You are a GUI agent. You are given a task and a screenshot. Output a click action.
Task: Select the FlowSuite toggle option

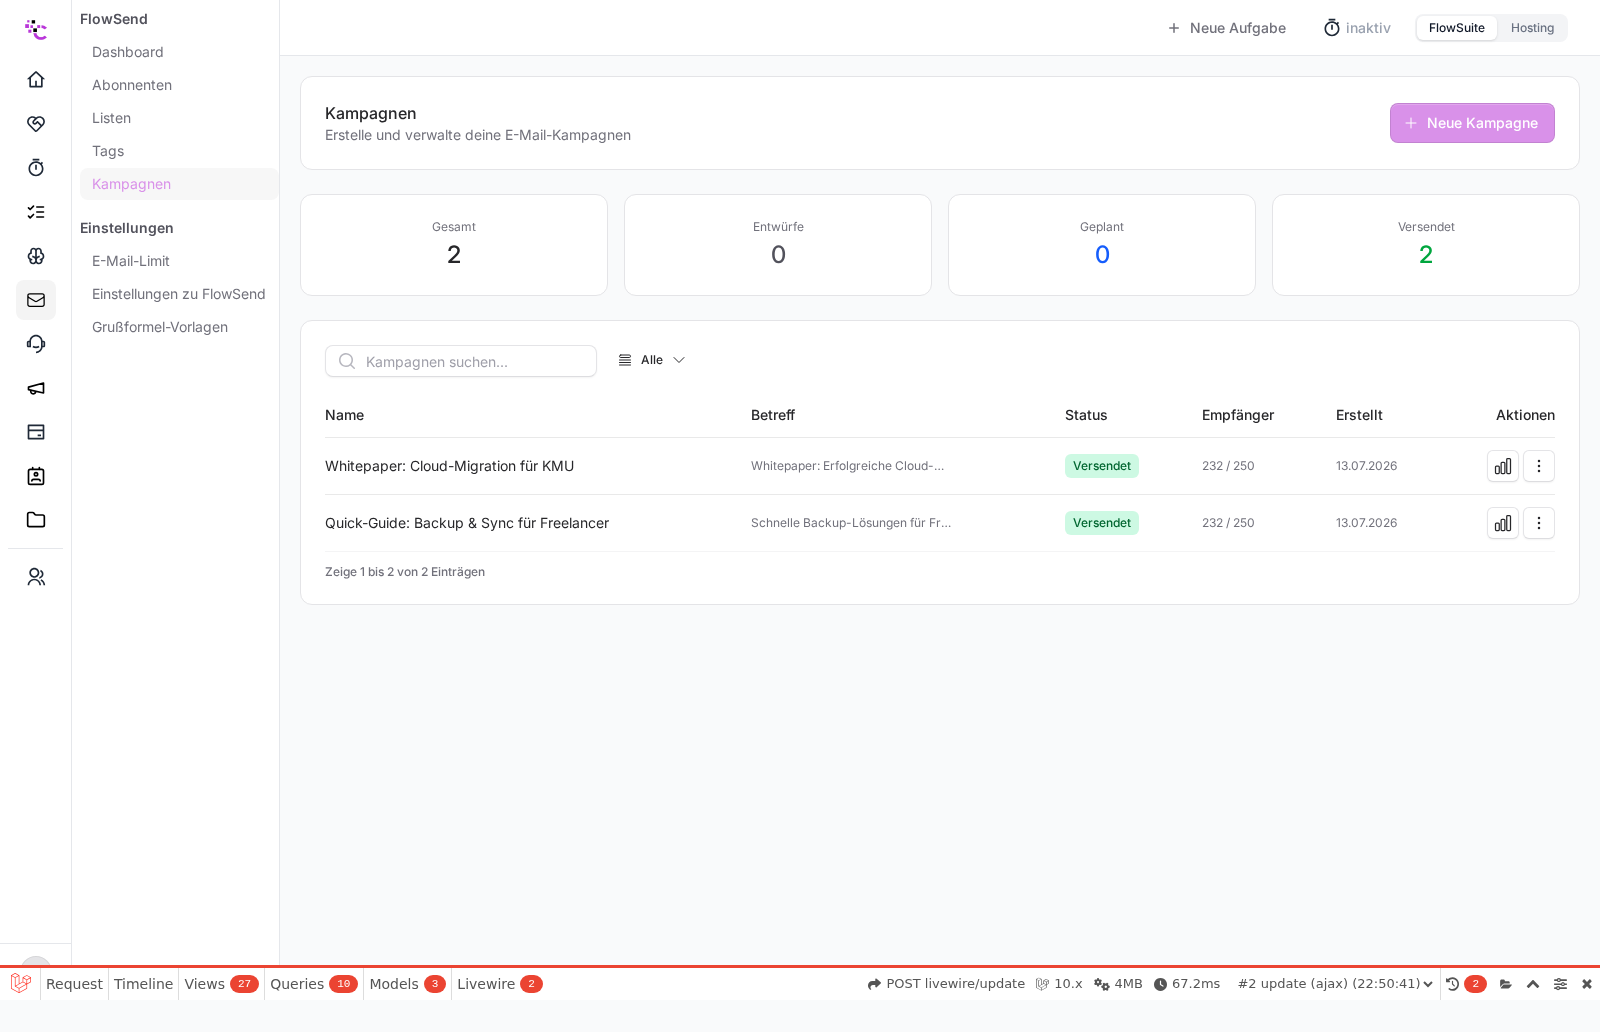(1457, 28)
